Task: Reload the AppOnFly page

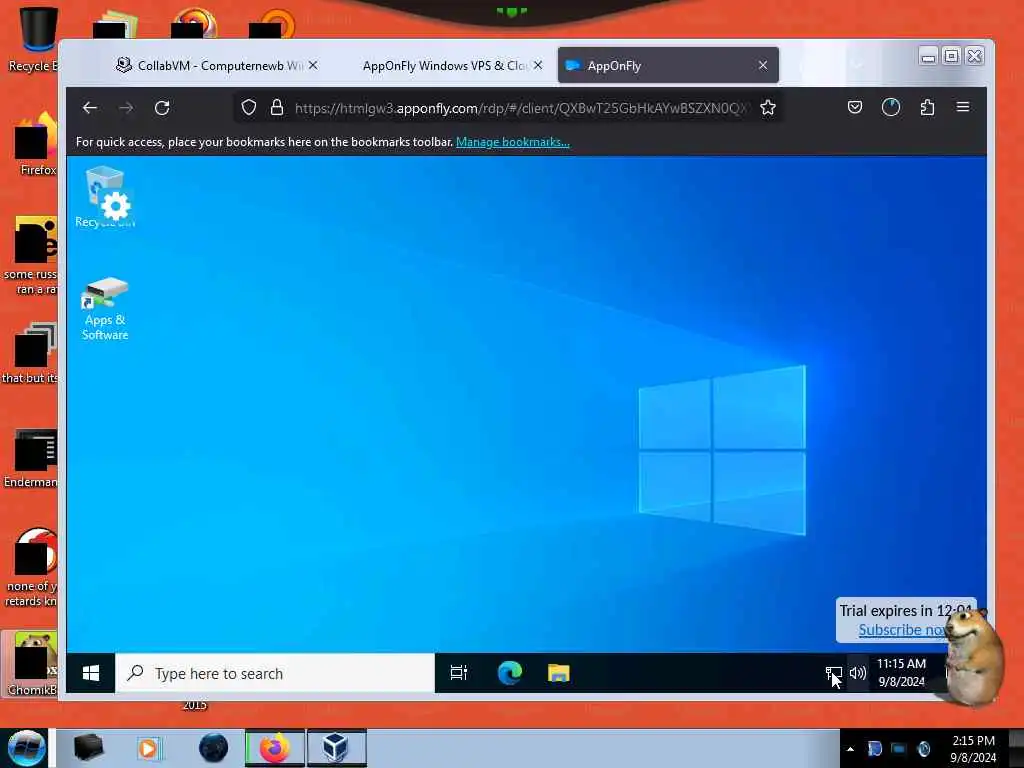Action: point(162,108)
